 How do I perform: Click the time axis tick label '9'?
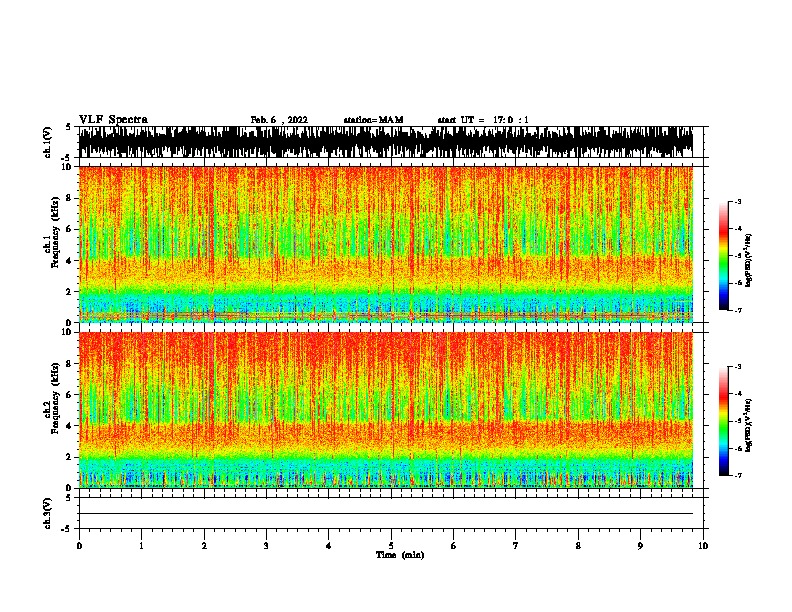(x=640, y=546)
